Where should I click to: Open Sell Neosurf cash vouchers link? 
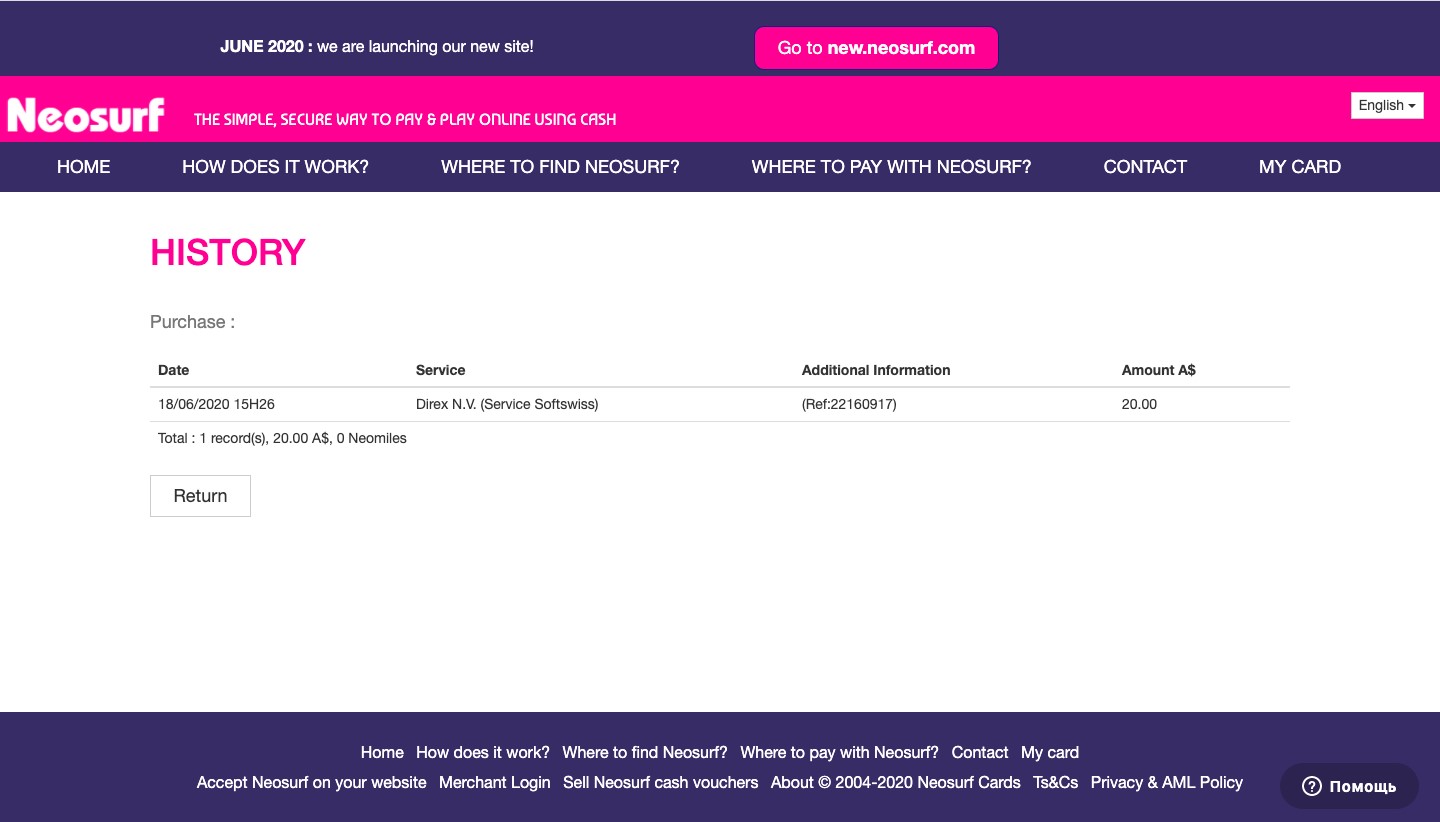coord(660,782)
